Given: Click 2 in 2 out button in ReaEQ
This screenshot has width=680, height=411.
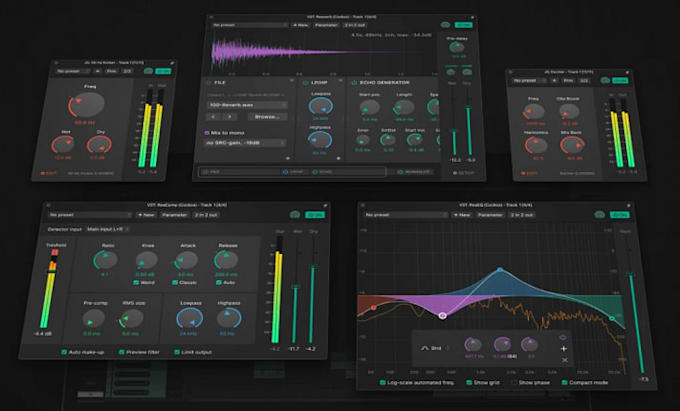Looking at the screenshot, I should [x=522, y=215].
